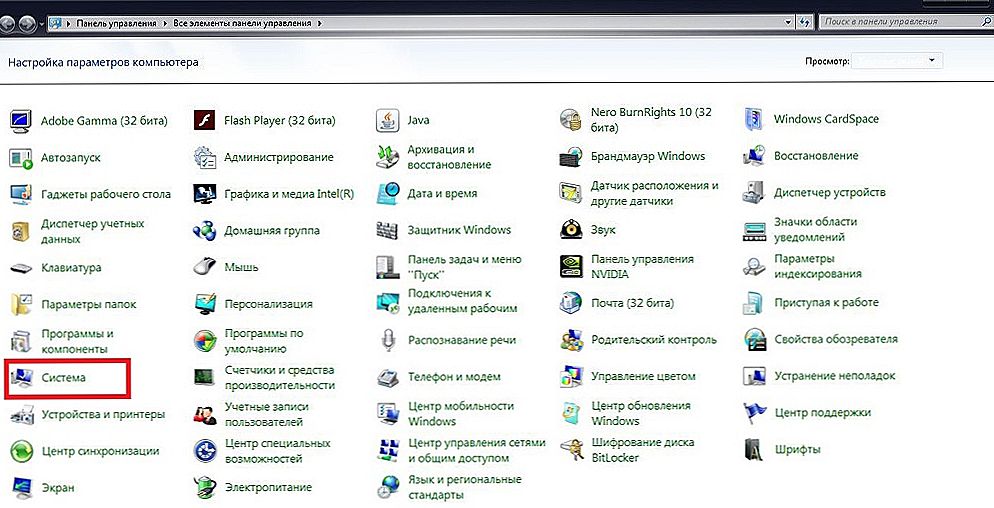
Task: Click the Автозапуск icon
Action: click(x=21, y=158)
